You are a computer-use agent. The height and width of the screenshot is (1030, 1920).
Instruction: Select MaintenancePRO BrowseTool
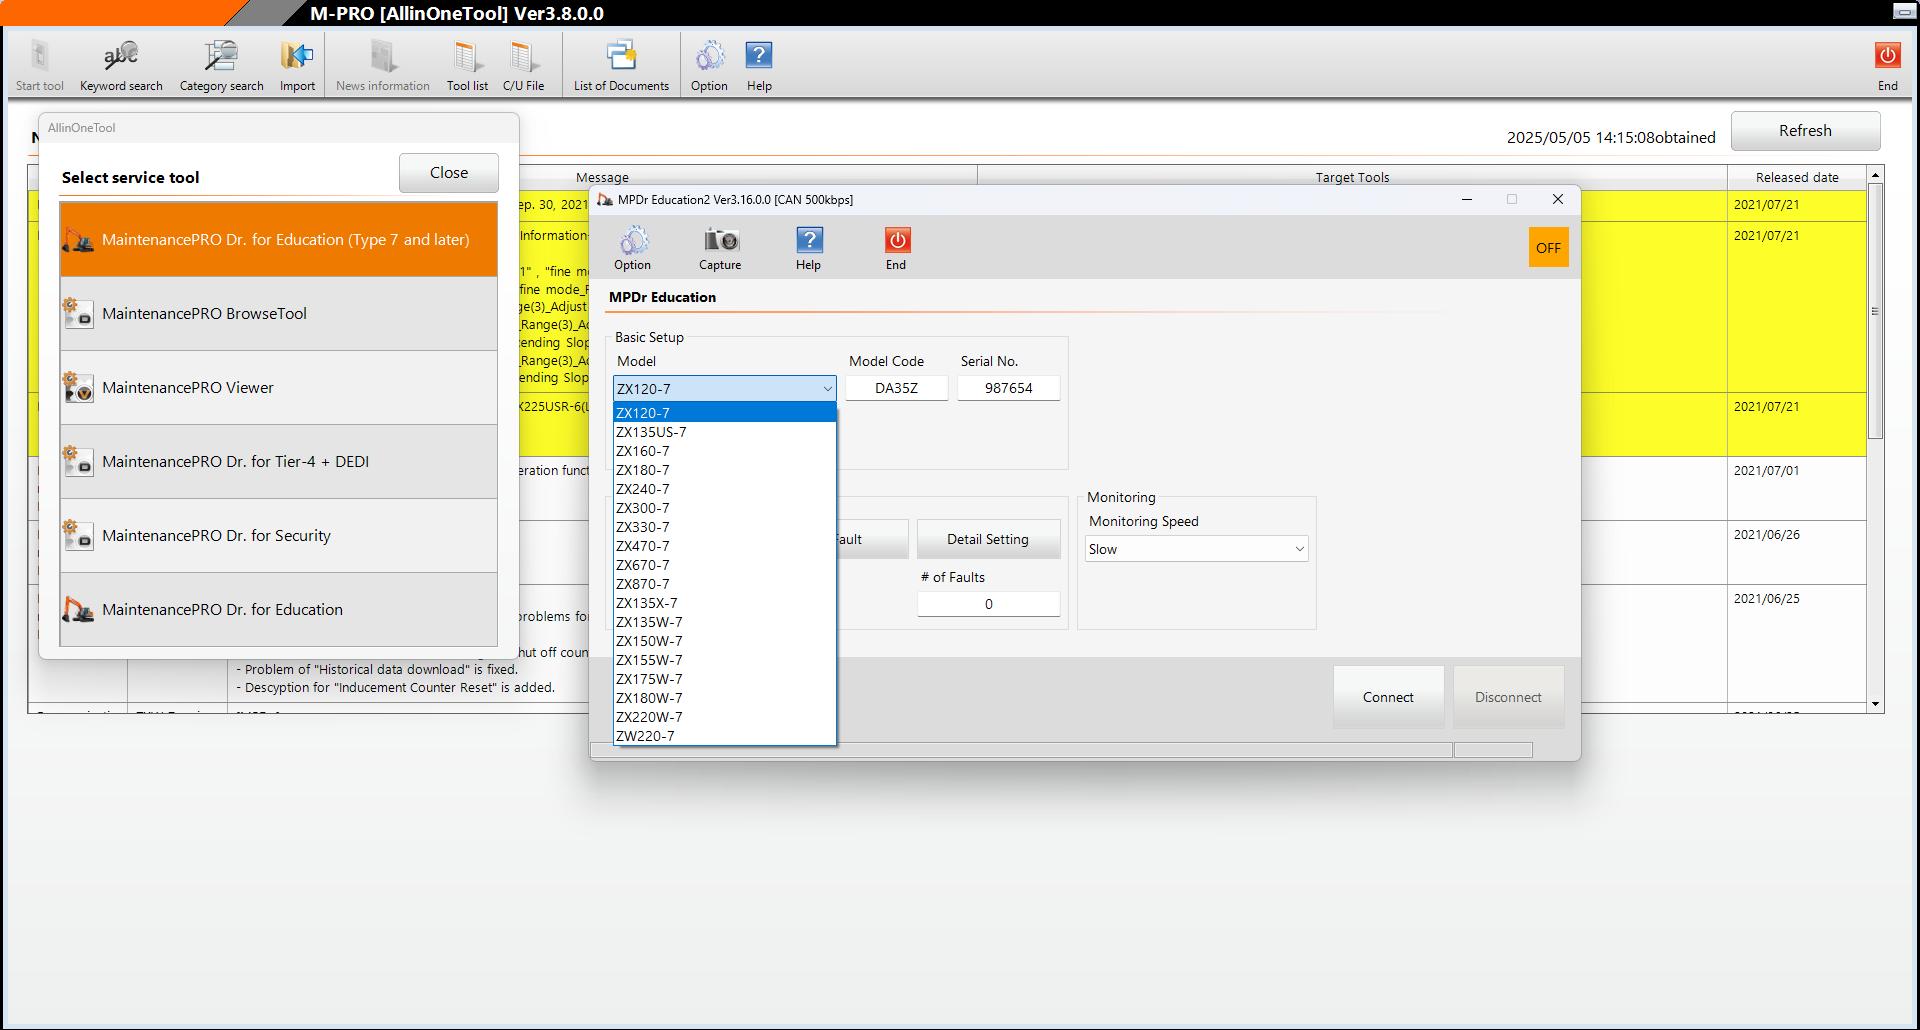click(x=279, y=314)
